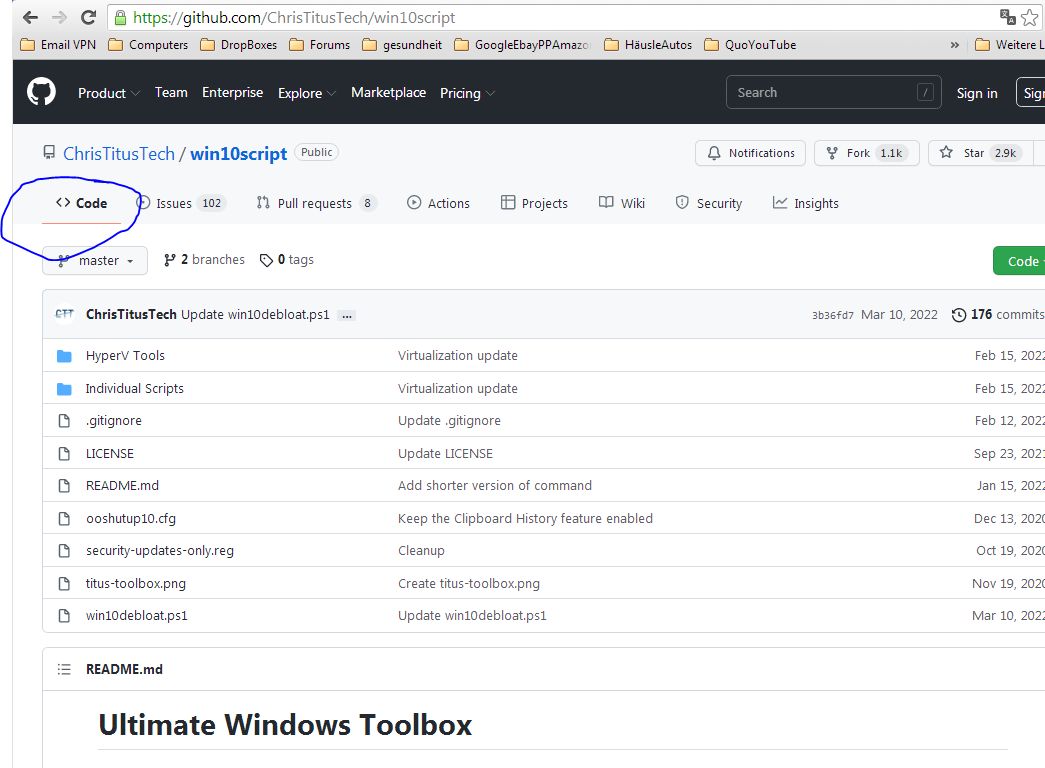
Task: Open commit hash 3b36fd7
Action: tap(832, 315)
